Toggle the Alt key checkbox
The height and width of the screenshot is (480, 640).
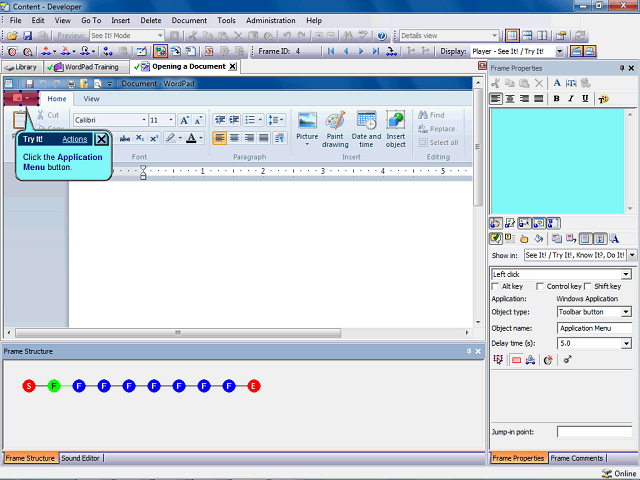pyautogui.click(x=496, y=287)
